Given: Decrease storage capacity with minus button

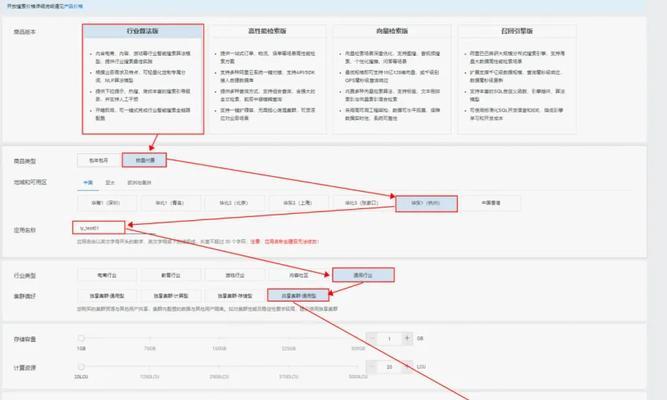Looking at the screenshot, I should [x=371, y=339].
